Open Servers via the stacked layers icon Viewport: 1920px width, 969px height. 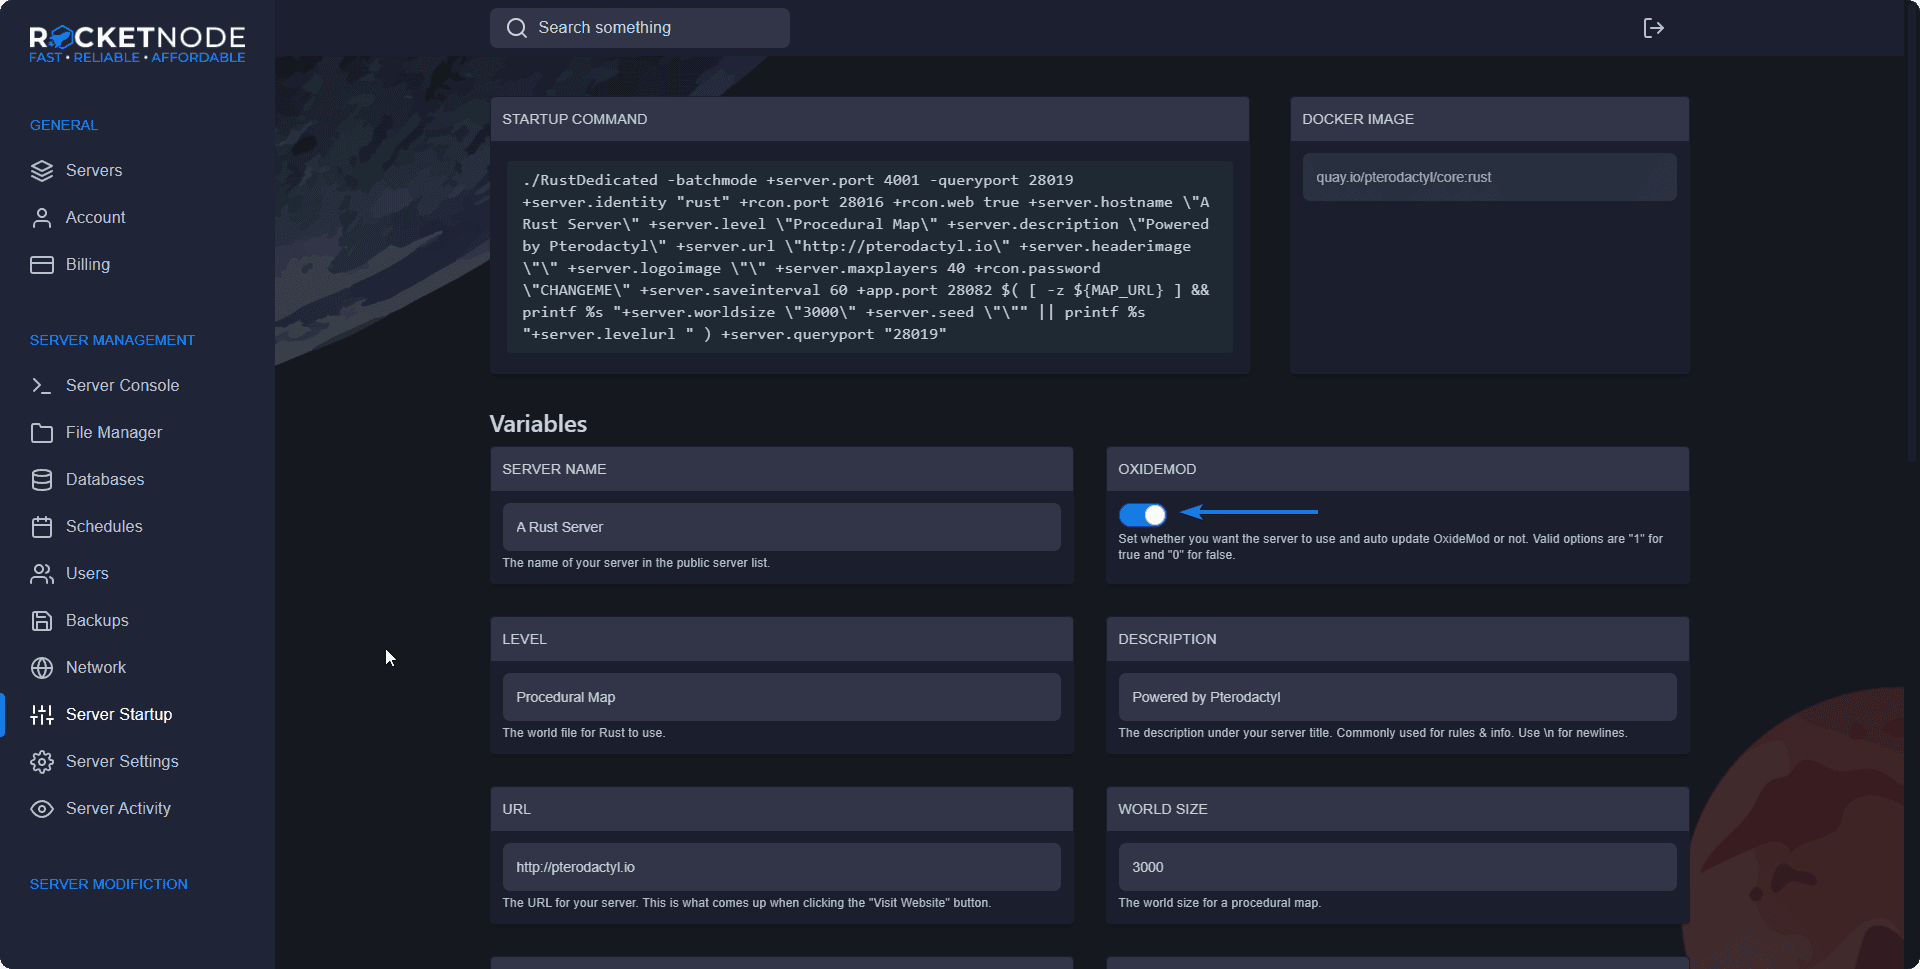[42, 171]
